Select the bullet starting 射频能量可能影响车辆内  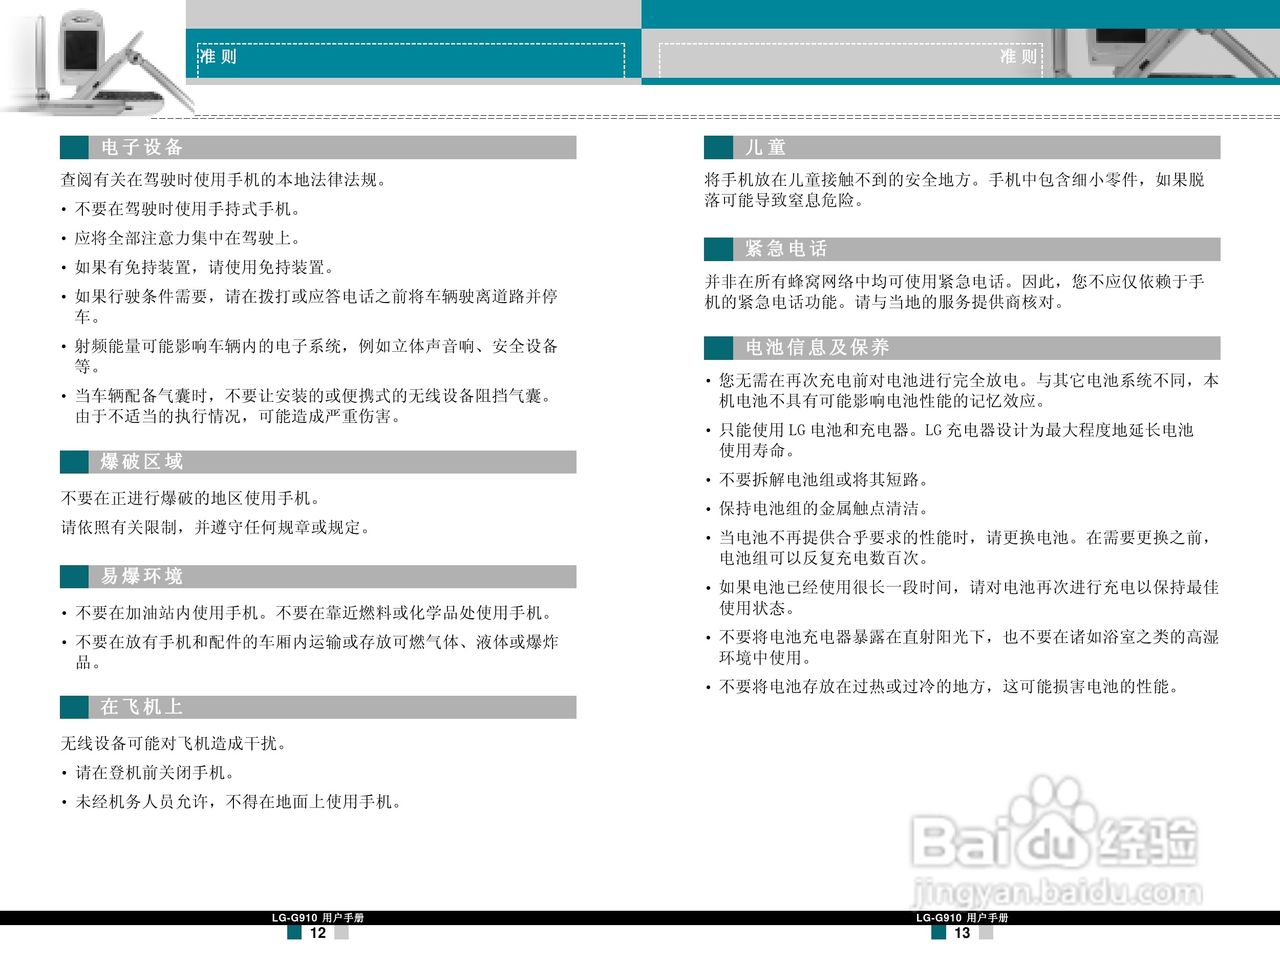pos(309,356)
